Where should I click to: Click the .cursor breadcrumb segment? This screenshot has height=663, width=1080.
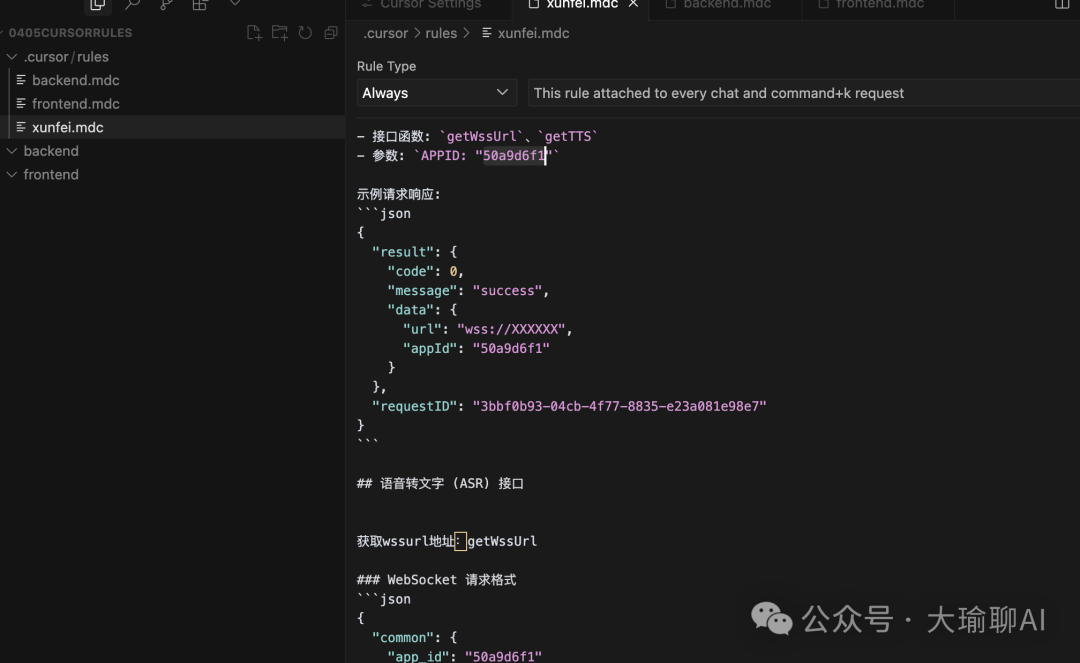[x=386, y=33]
